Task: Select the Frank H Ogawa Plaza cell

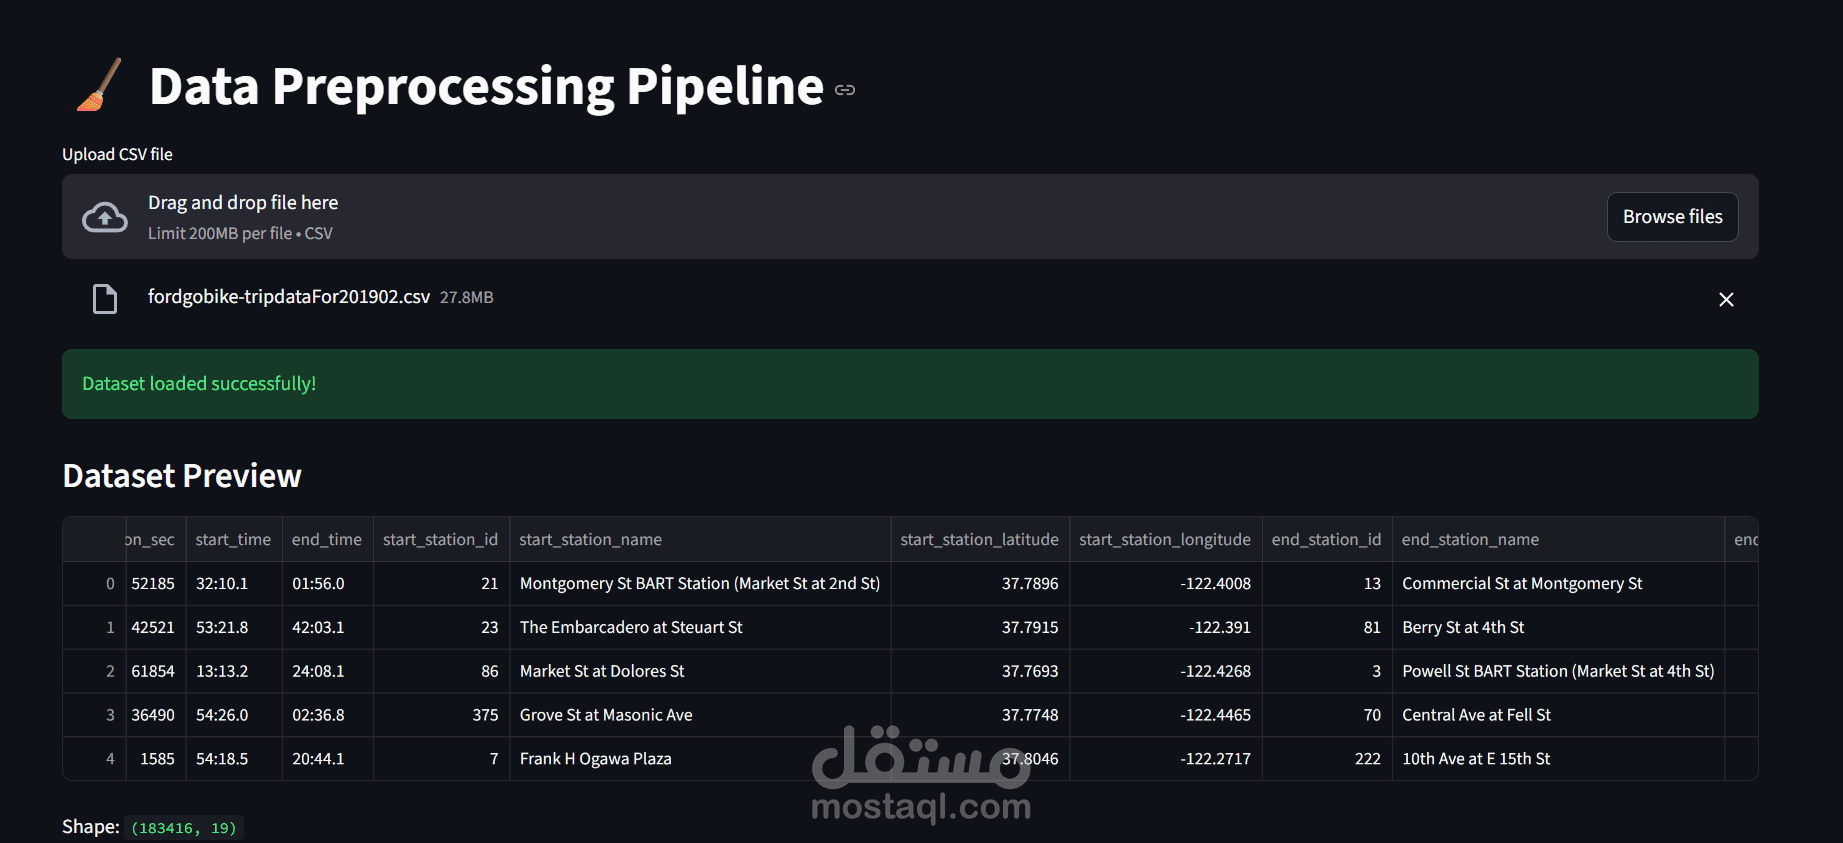Action: click(x=700, y=759)
